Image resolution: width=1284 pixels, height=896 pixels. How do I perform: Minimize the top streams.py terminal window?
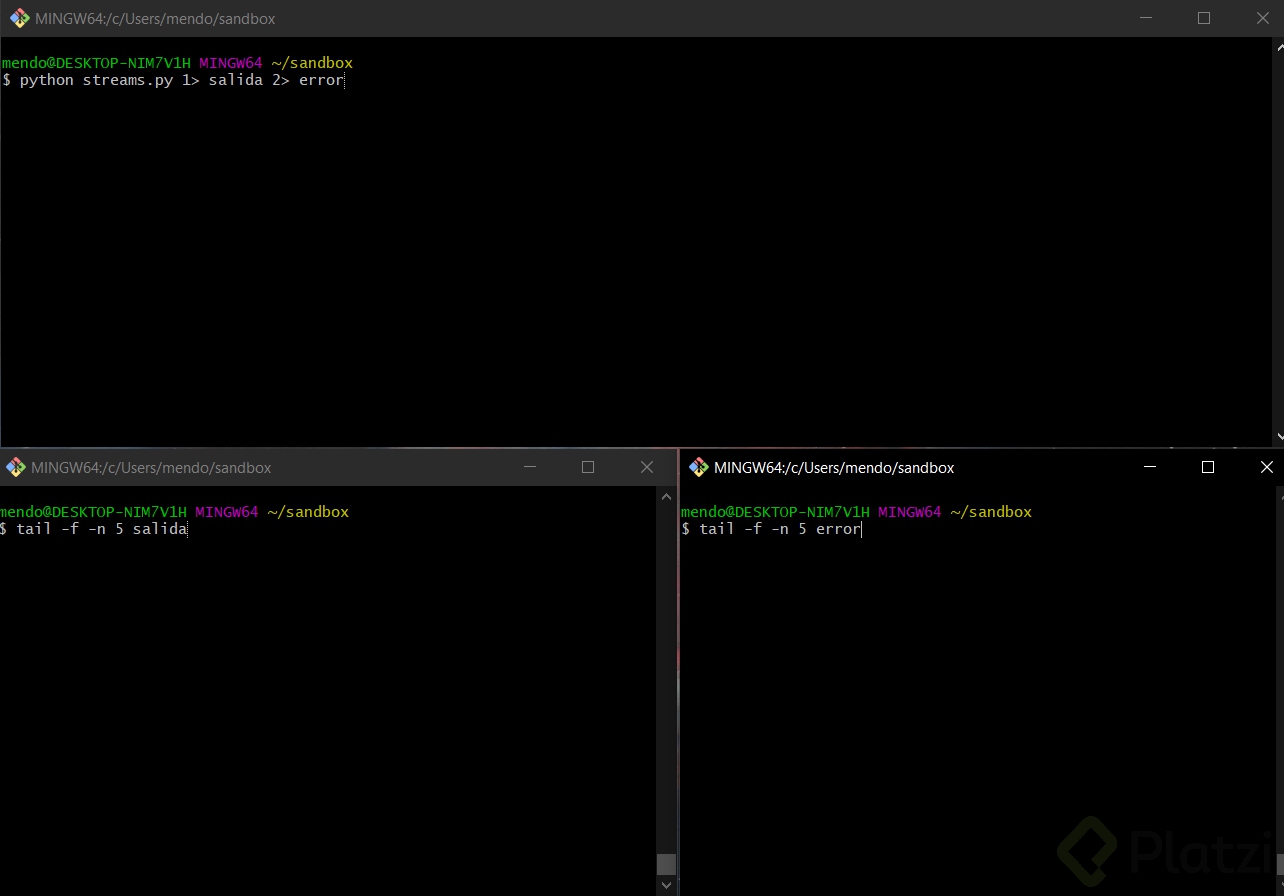(x=1146, y=18)
